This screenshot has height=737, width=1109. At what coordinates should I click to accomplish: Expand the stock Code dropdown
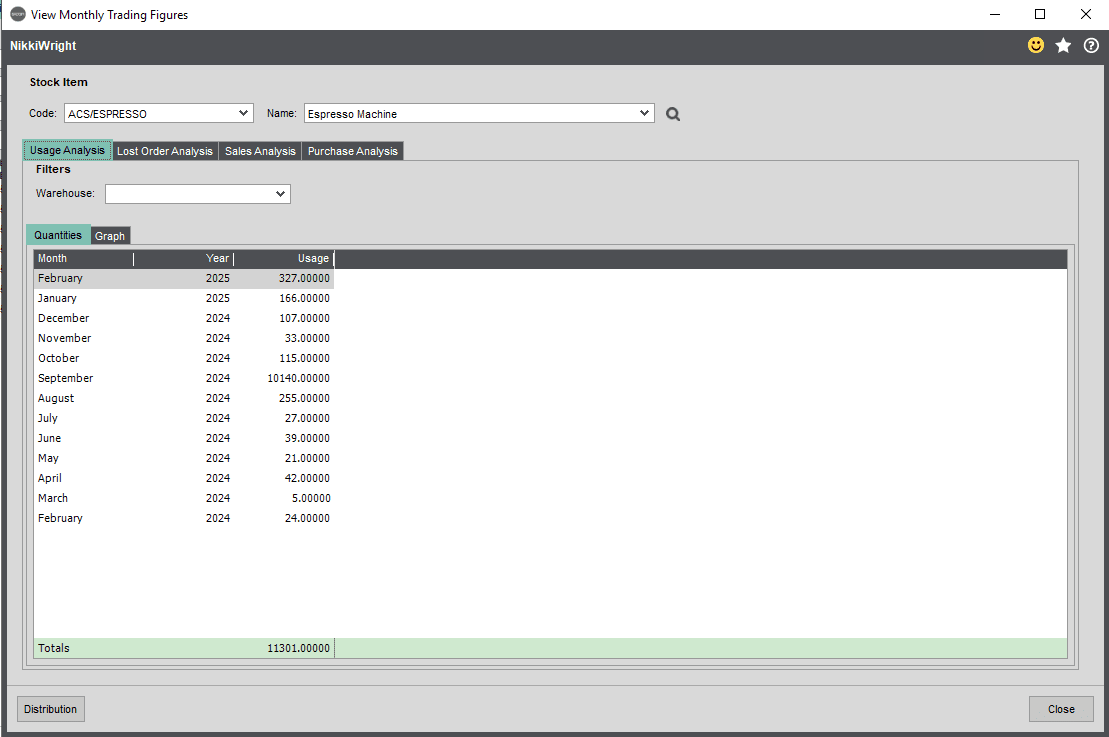point(243,113)
